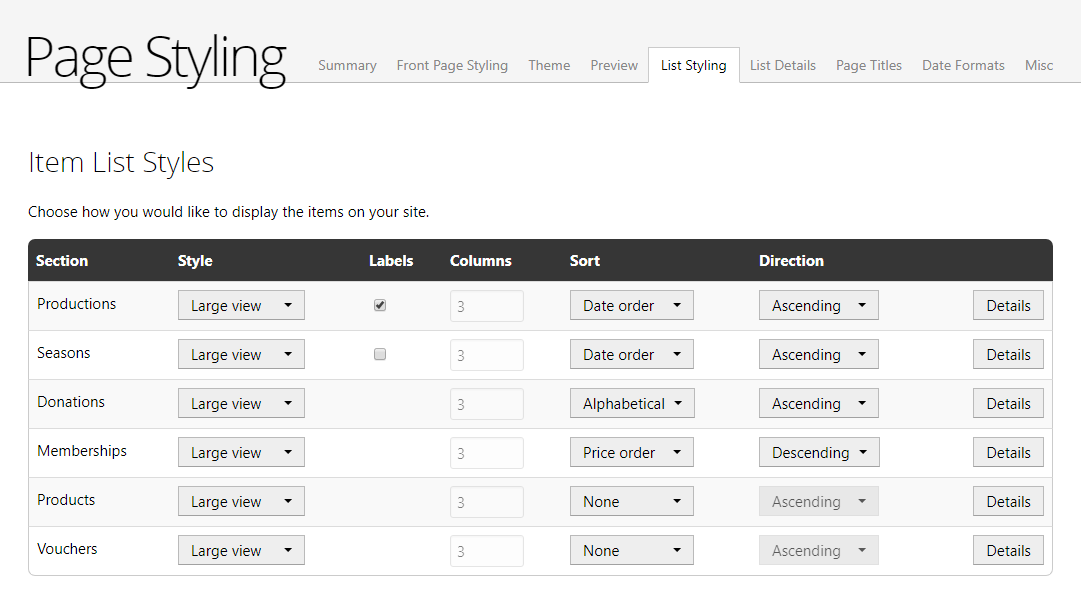Click the Details button for Memberships
Screen dimensions: 1081x593
click(x=1008, y=452)
